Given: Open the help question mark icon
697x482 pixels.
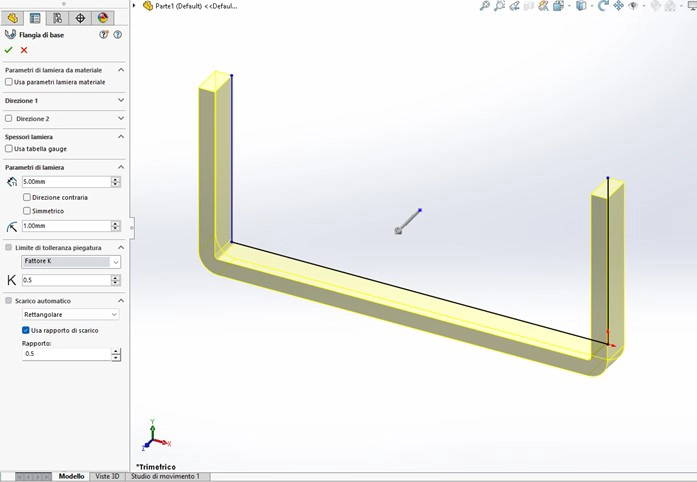Looking at the screenshot, I should [117, 34].
